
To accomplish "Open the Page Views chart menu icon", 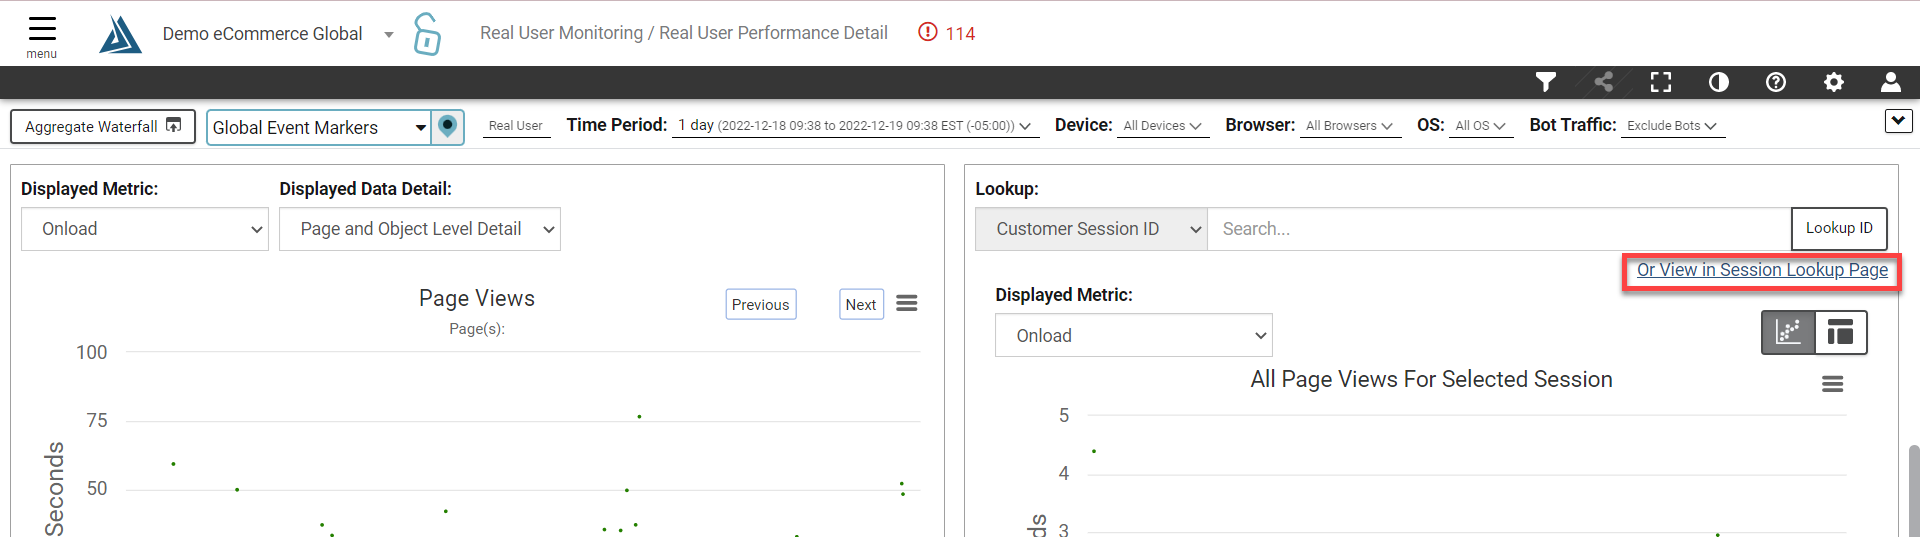I will pyautogui.click(x=907, y=303).
